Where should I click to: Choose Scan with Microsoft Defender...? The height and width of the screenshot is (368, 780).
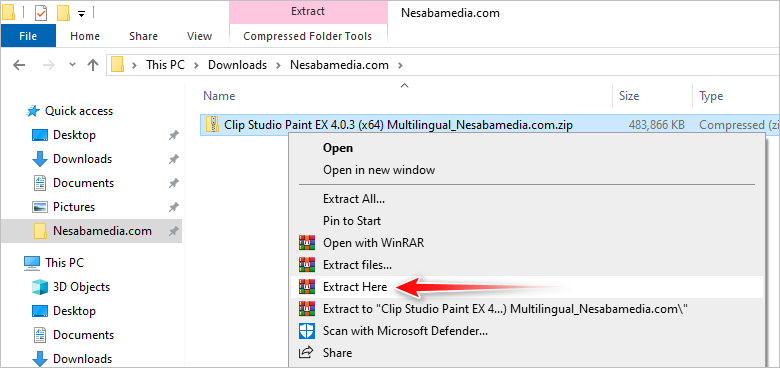[527, 331]
